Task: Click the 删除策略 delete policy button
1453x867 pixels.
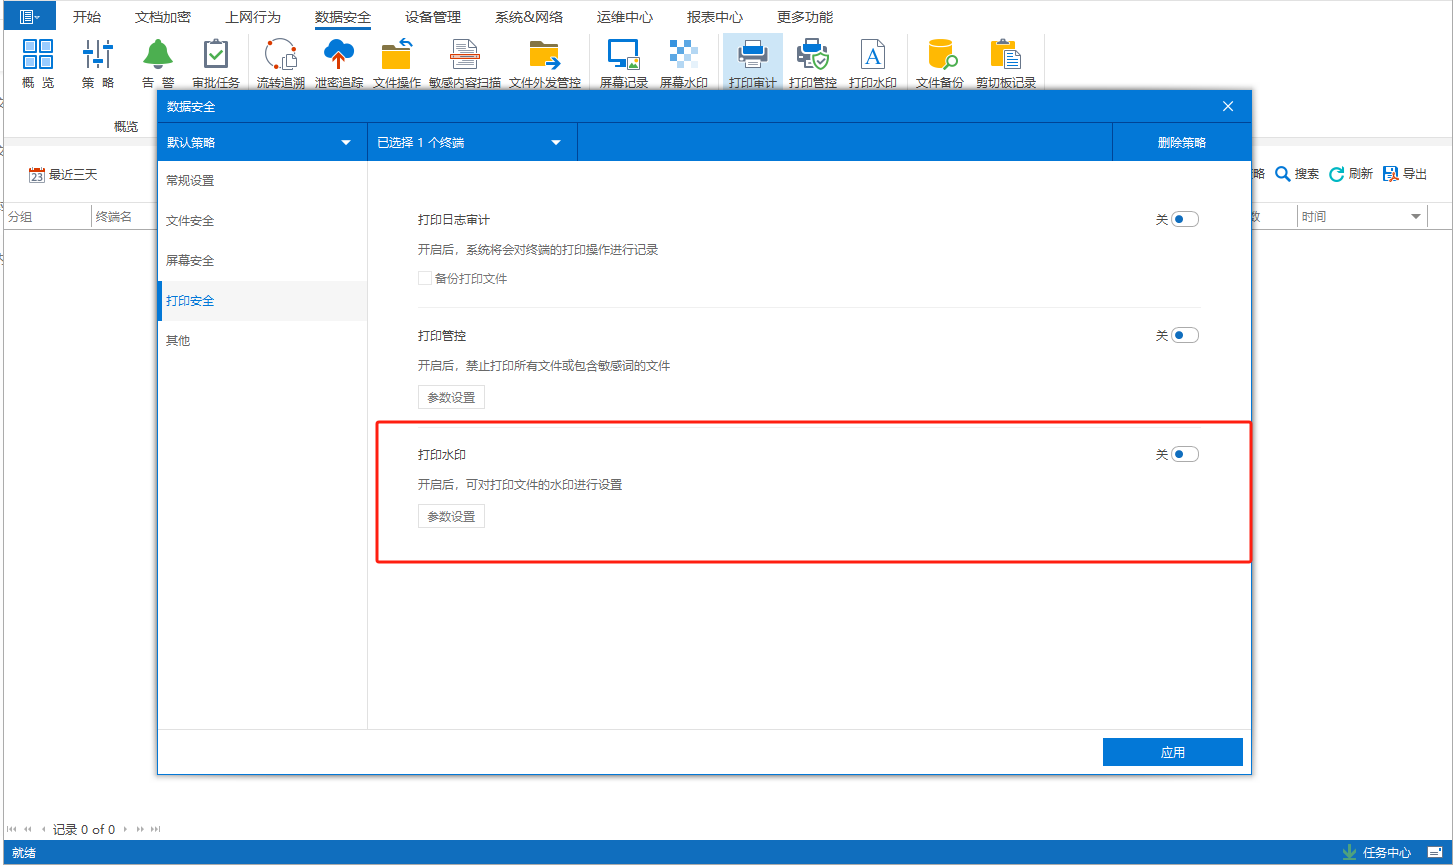Action: point(1181,142)
